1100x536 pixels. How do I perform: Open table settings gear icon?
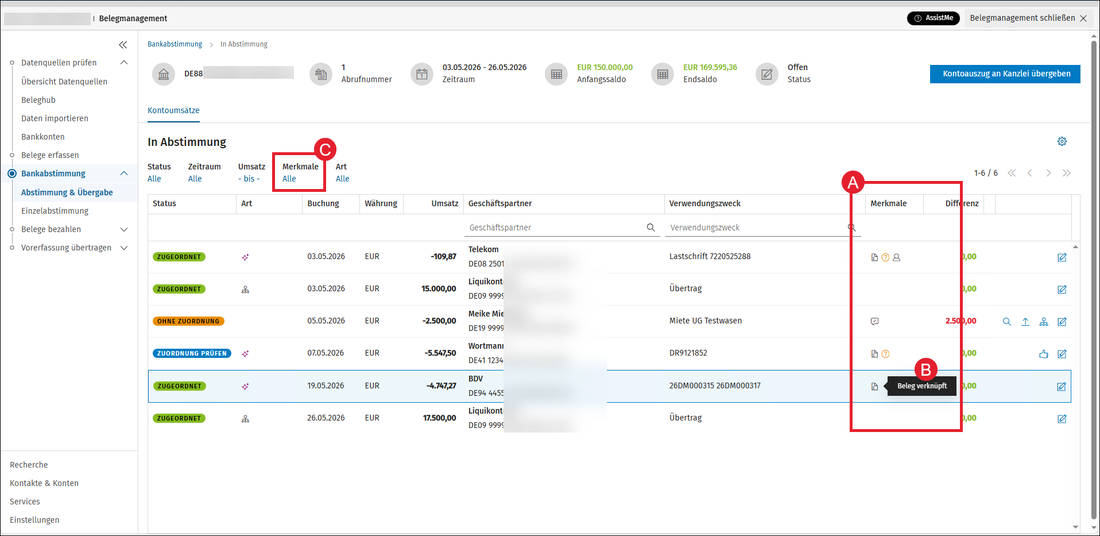tap(1061, 142)
